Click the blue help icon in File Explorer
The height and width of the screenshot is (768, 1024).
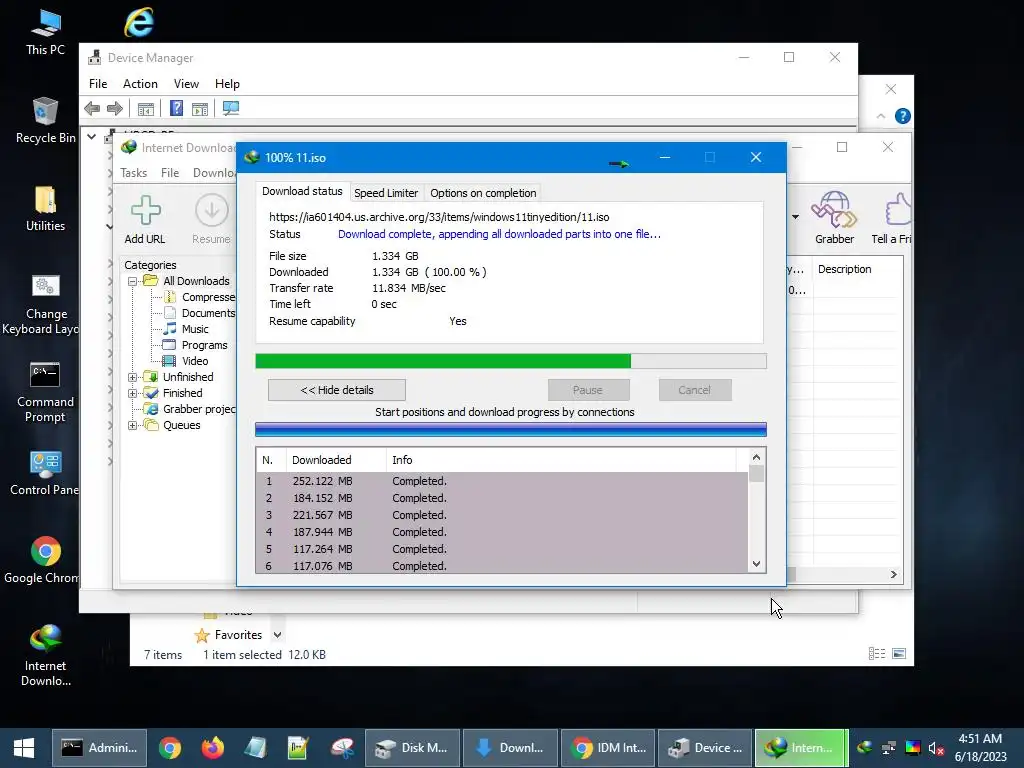coord(903,116)
